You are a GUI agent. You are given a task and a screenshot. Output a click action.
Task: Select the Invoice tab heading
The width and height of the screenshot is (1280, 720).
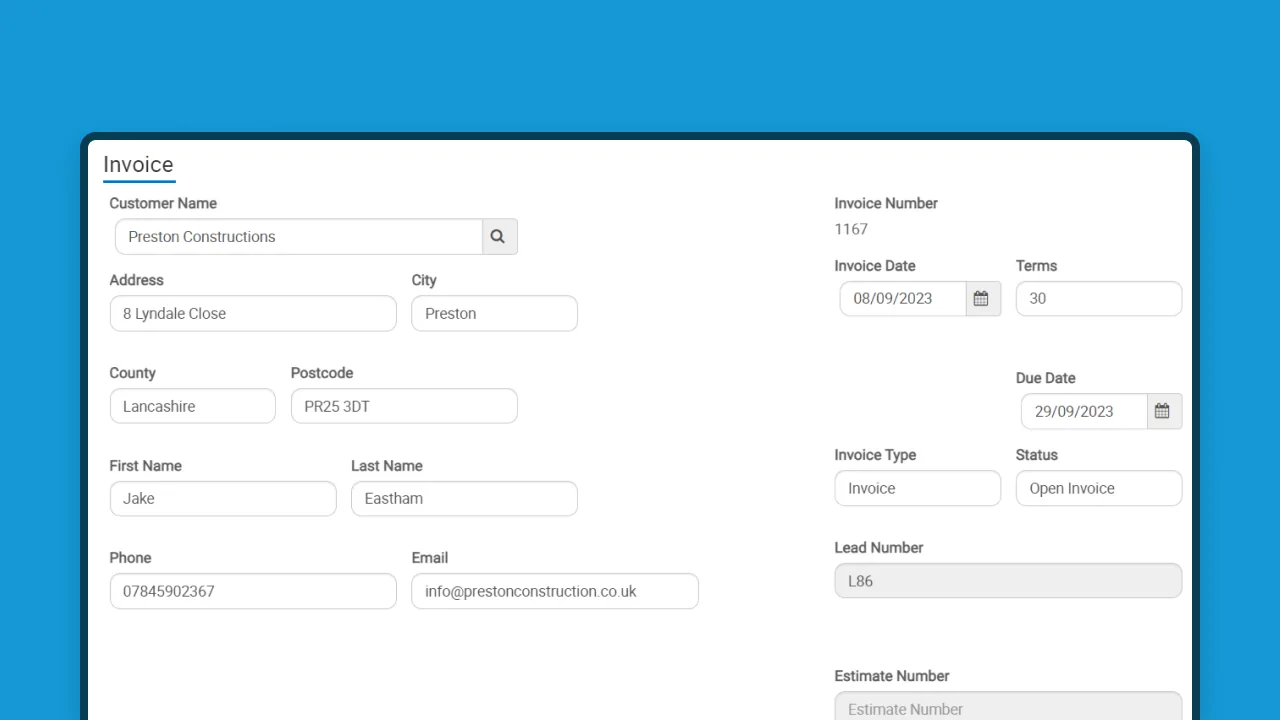click(138, 165)
